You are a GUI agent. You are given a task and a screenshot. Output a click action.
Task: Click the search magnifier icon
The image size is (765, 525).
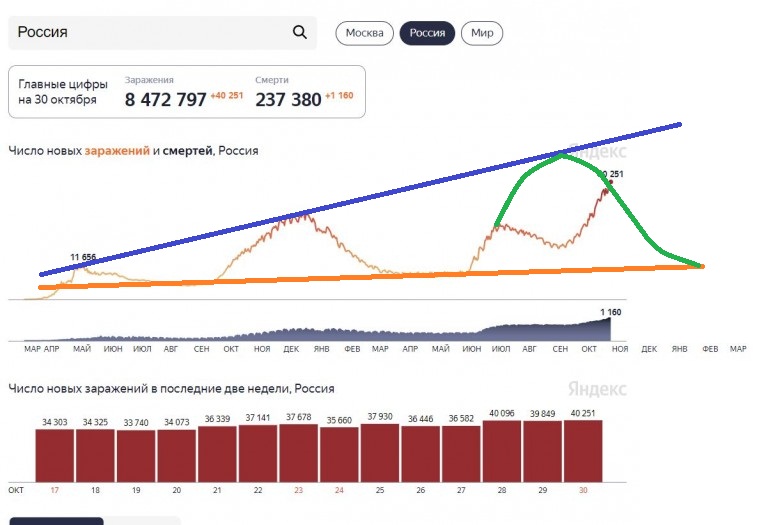300,33
